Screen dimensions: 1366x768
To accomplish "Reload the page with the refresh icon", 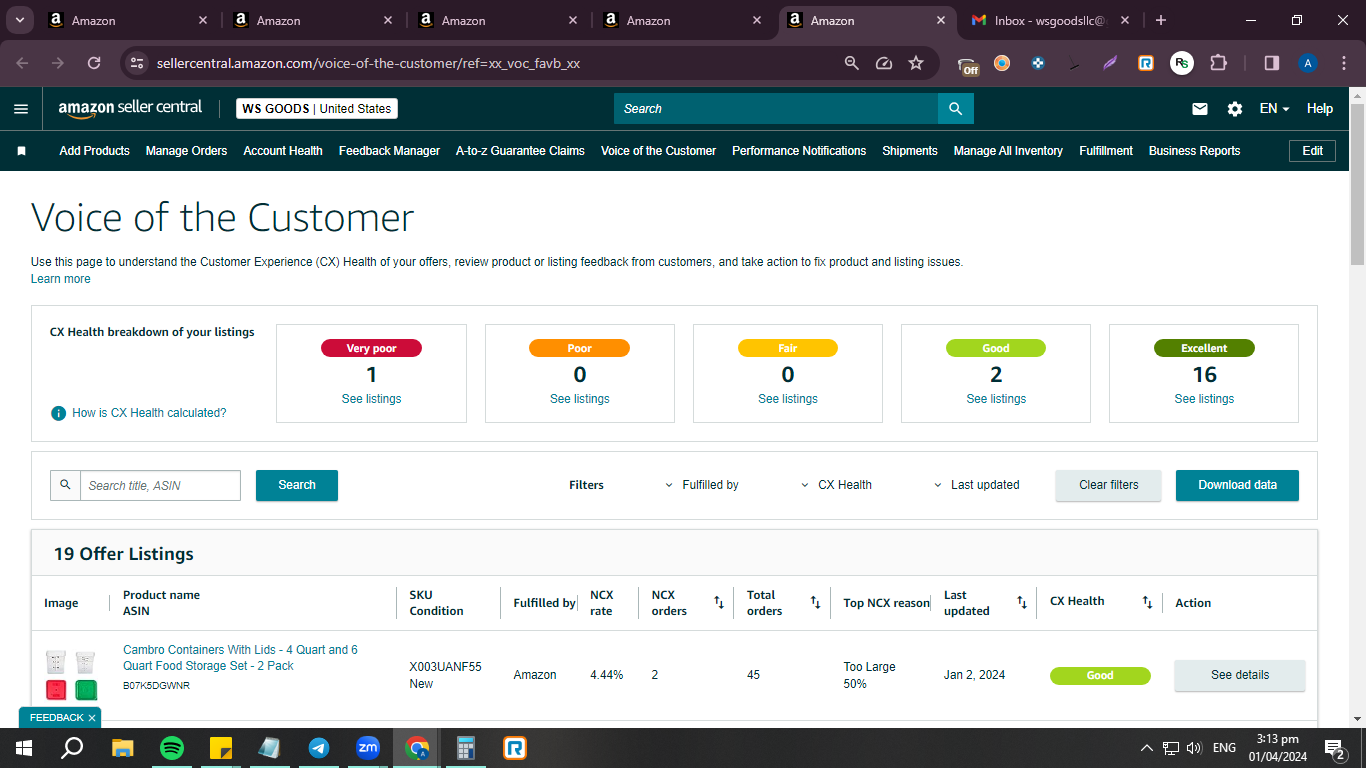I will click(x=94, y=63).
